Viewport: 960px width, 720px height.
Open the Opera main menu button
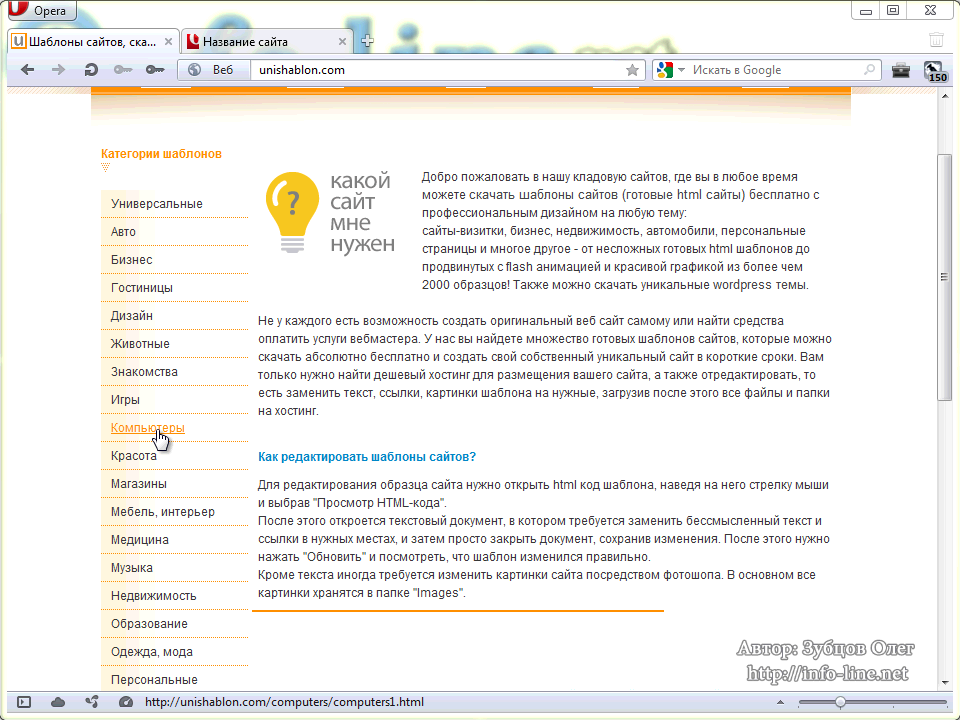(x=40, y=11)
